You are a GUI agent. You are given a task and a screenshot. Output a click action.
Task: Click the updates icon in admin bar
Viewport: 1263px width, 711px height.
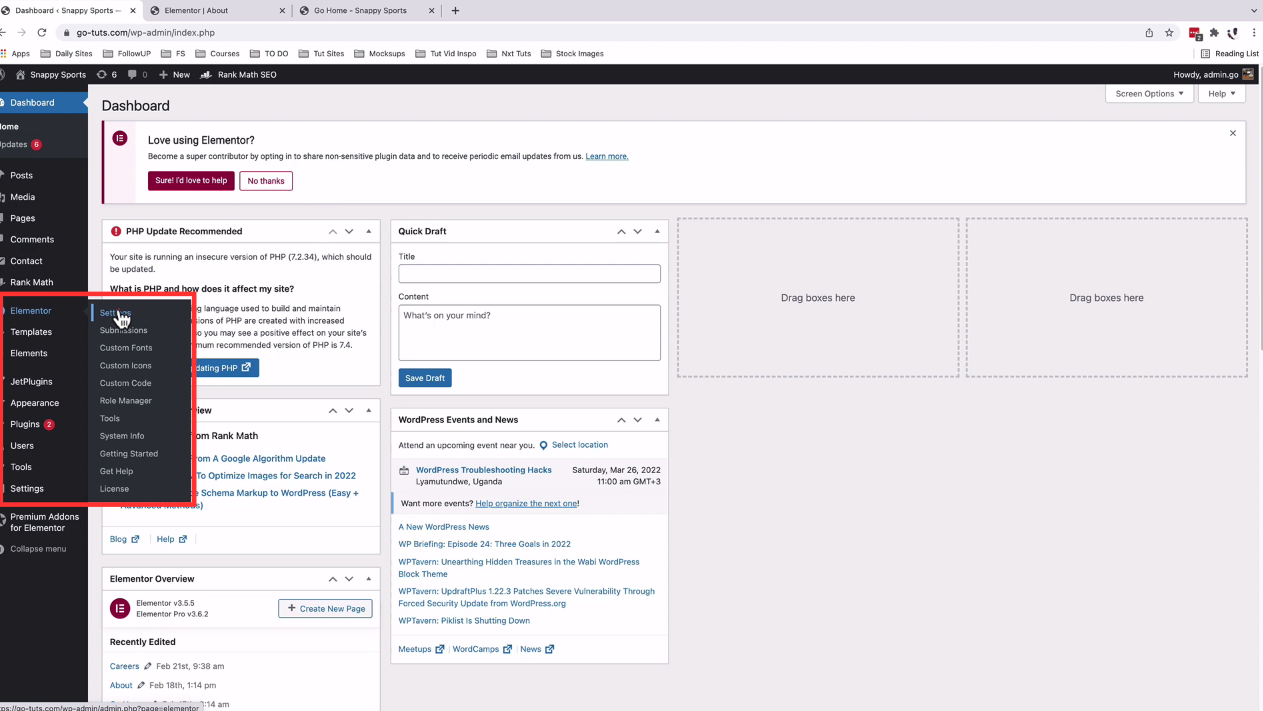coord(106,75)
